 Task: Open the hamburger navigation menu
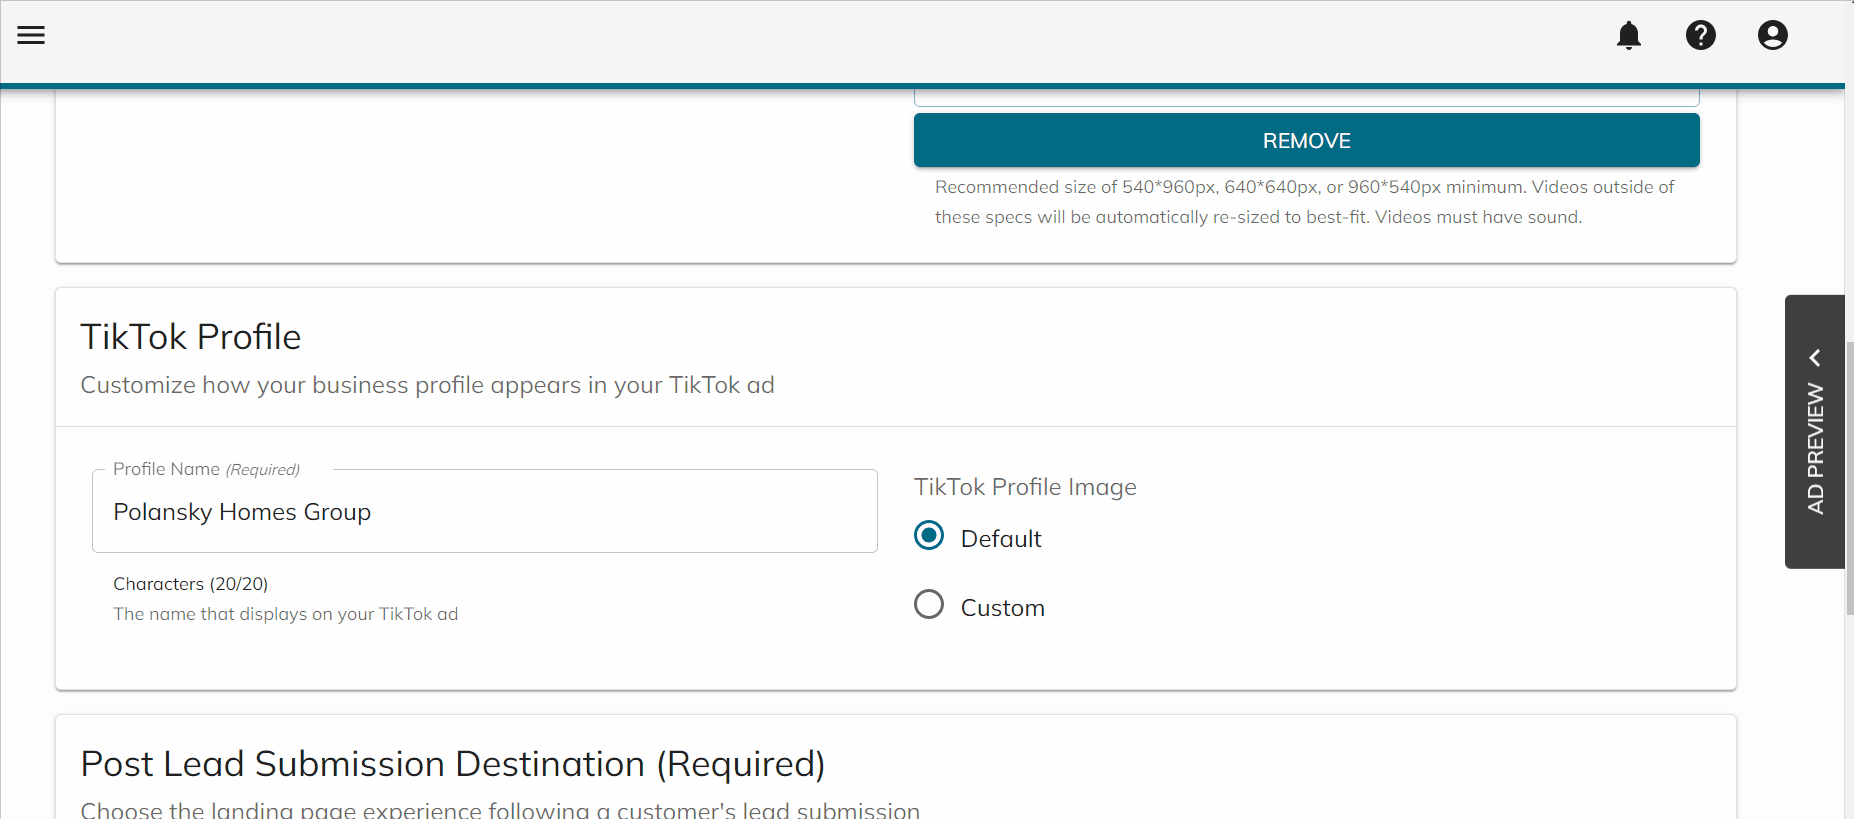click(31, 35)
